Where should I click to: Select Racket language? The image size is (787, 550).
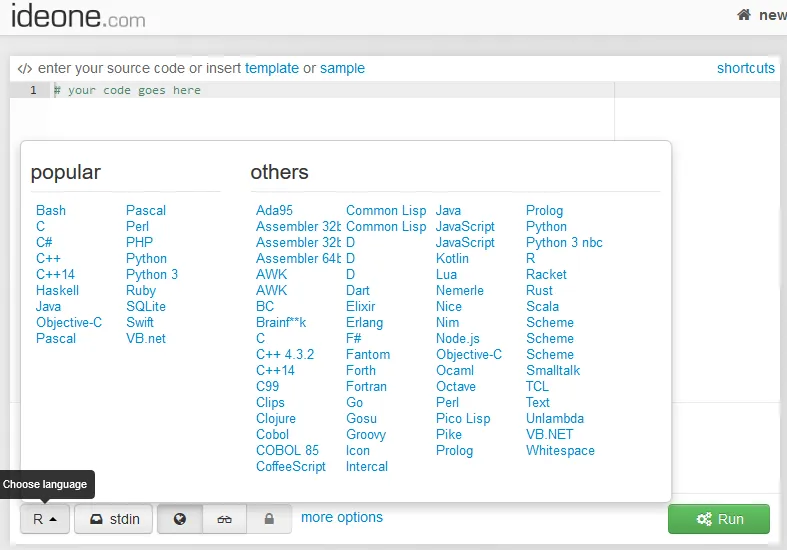(546, 274)
